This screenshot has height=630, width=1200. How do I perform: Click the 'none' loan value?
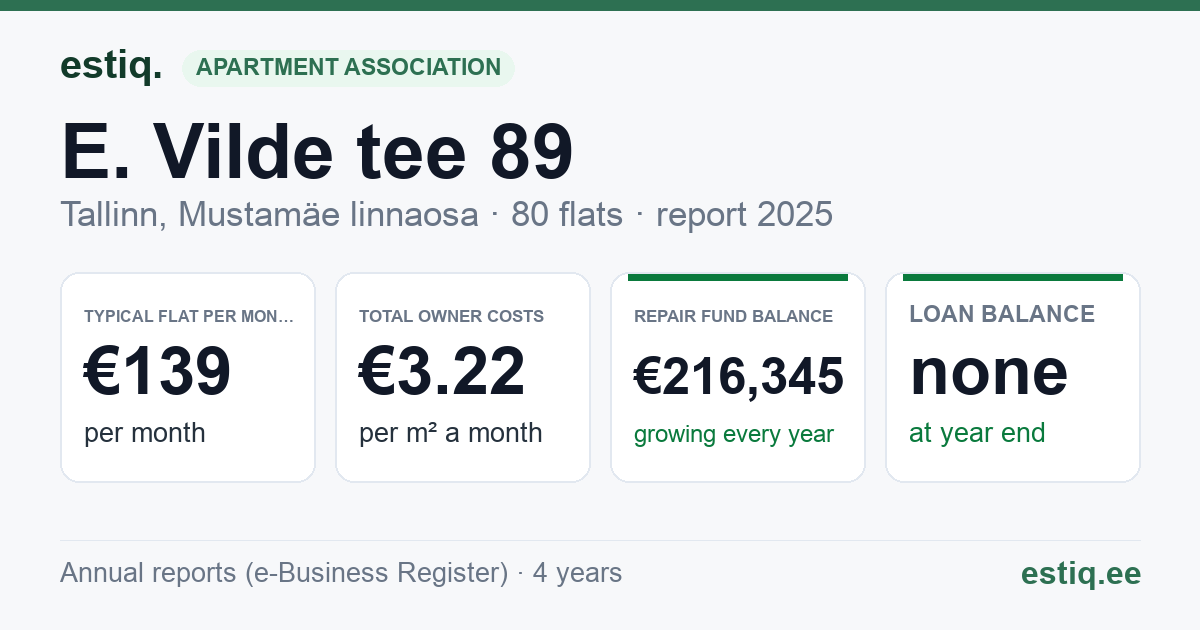(989, 372)
